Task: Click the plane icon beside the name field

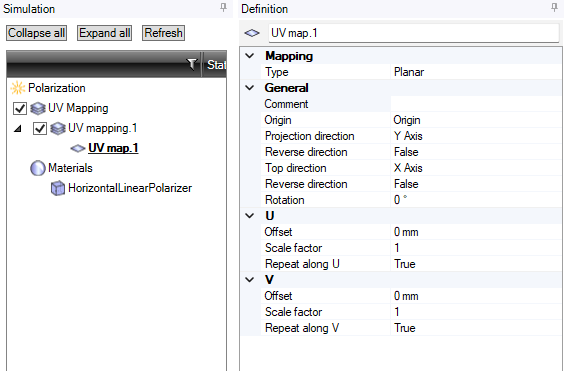Action: [x=252, y=33]
